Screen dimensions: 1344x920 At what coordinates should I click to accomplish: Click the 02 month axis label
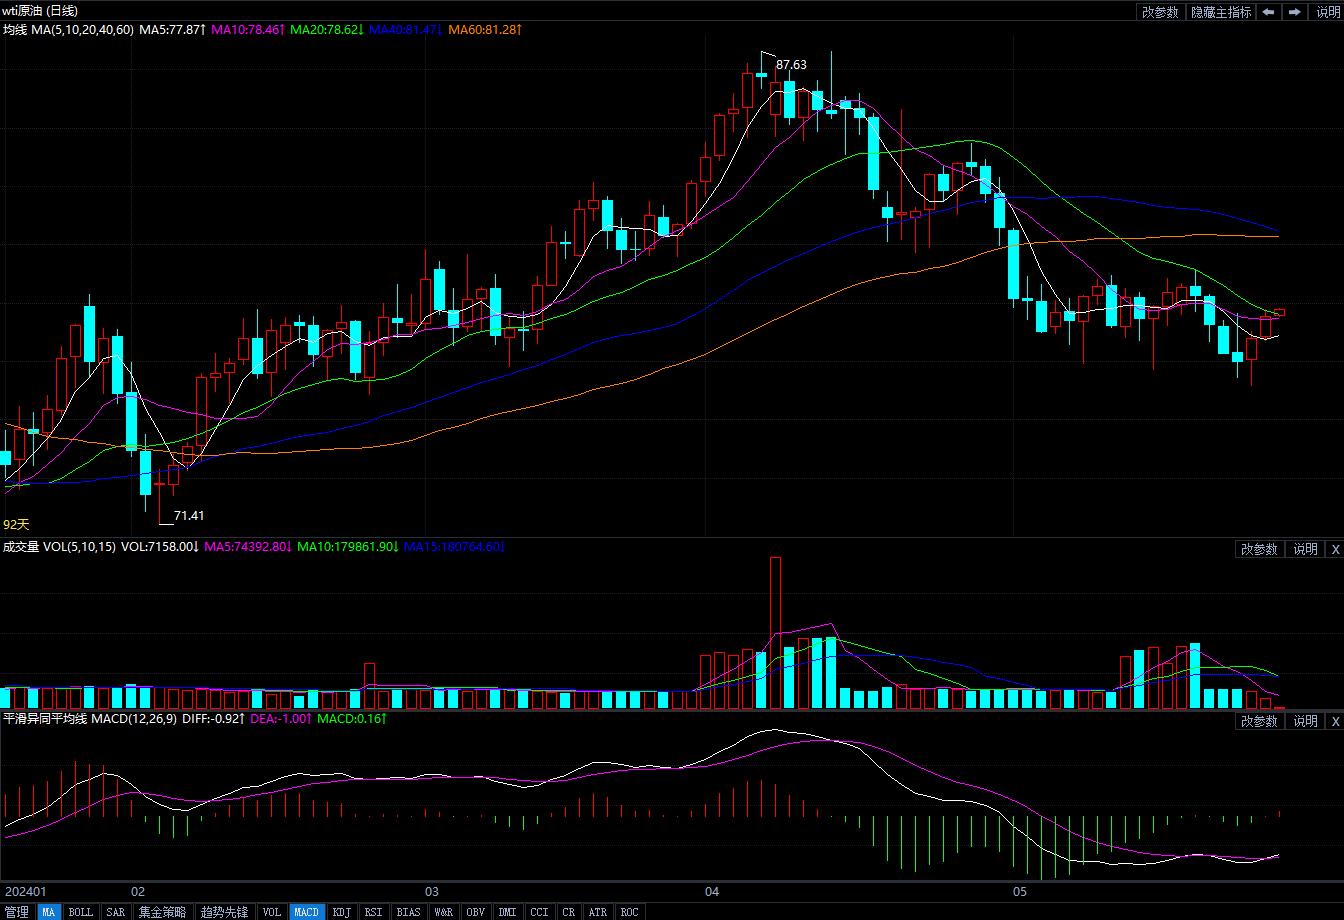pos(138,891)
